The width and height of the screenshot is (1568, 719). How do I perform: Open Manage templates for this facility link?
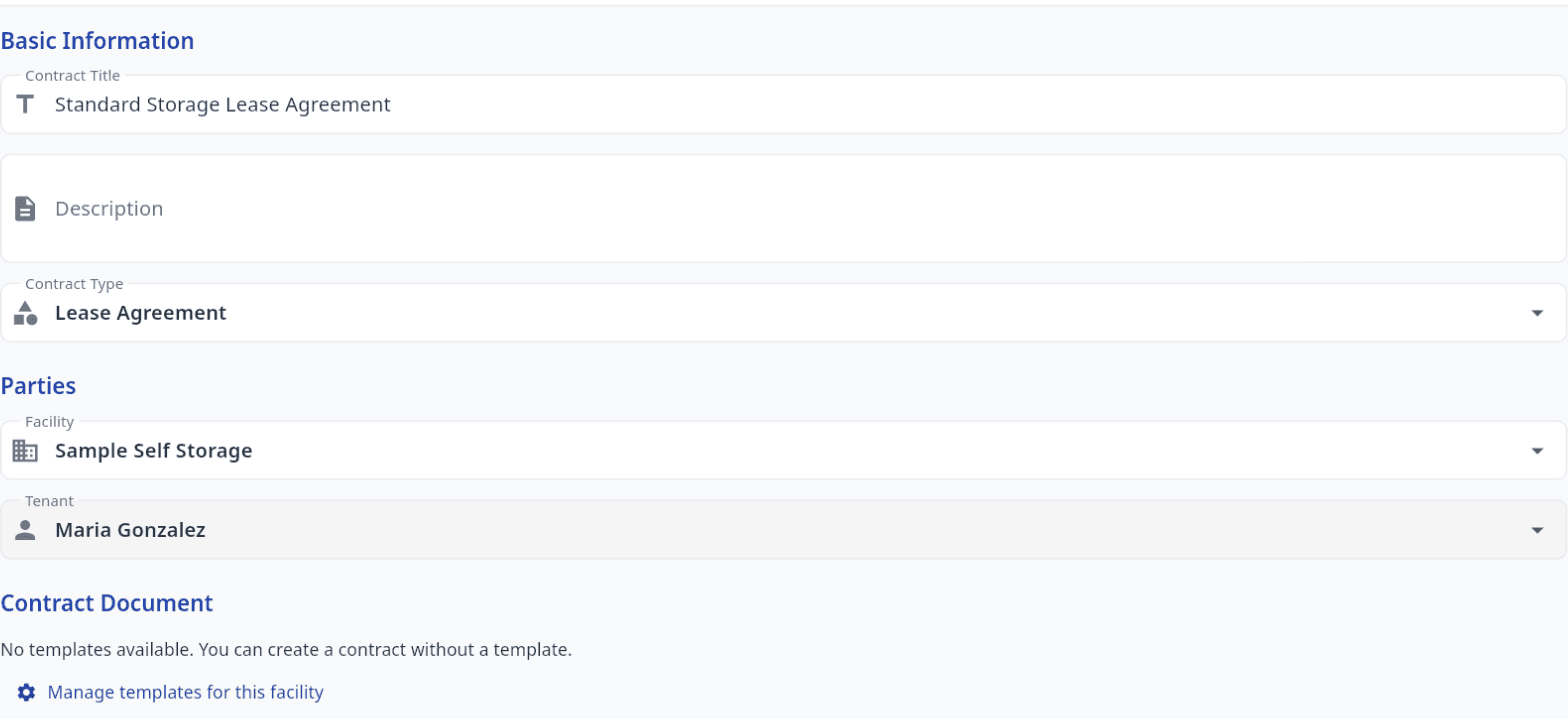coord(185,692)
